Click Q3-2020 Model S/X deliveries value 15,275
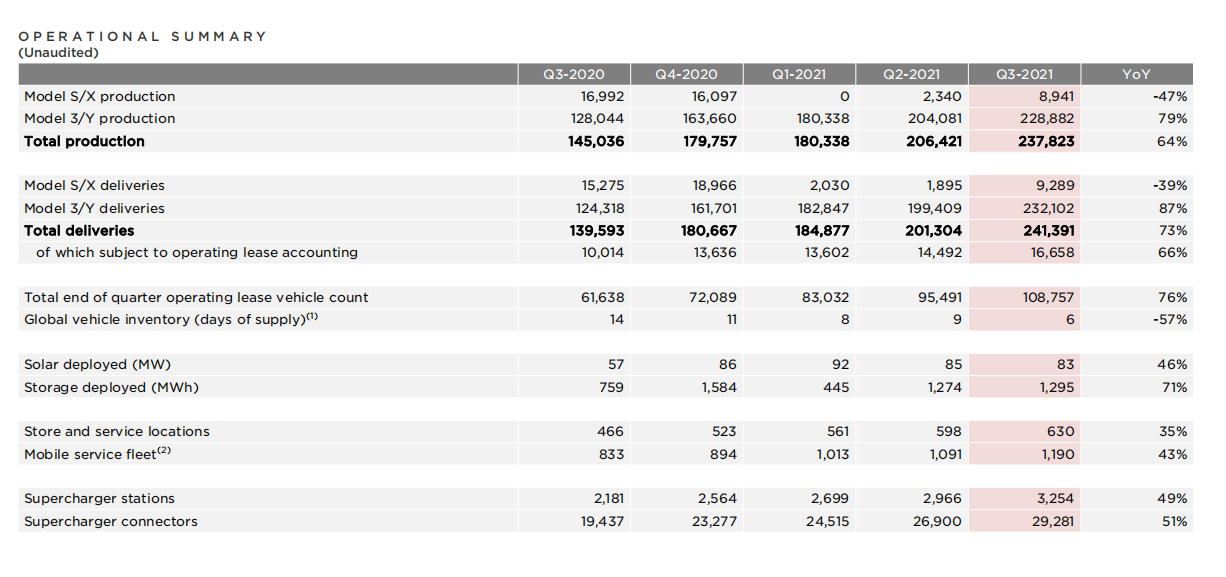Viewport: 1226px width, 577px height. (x=602, y=186)
